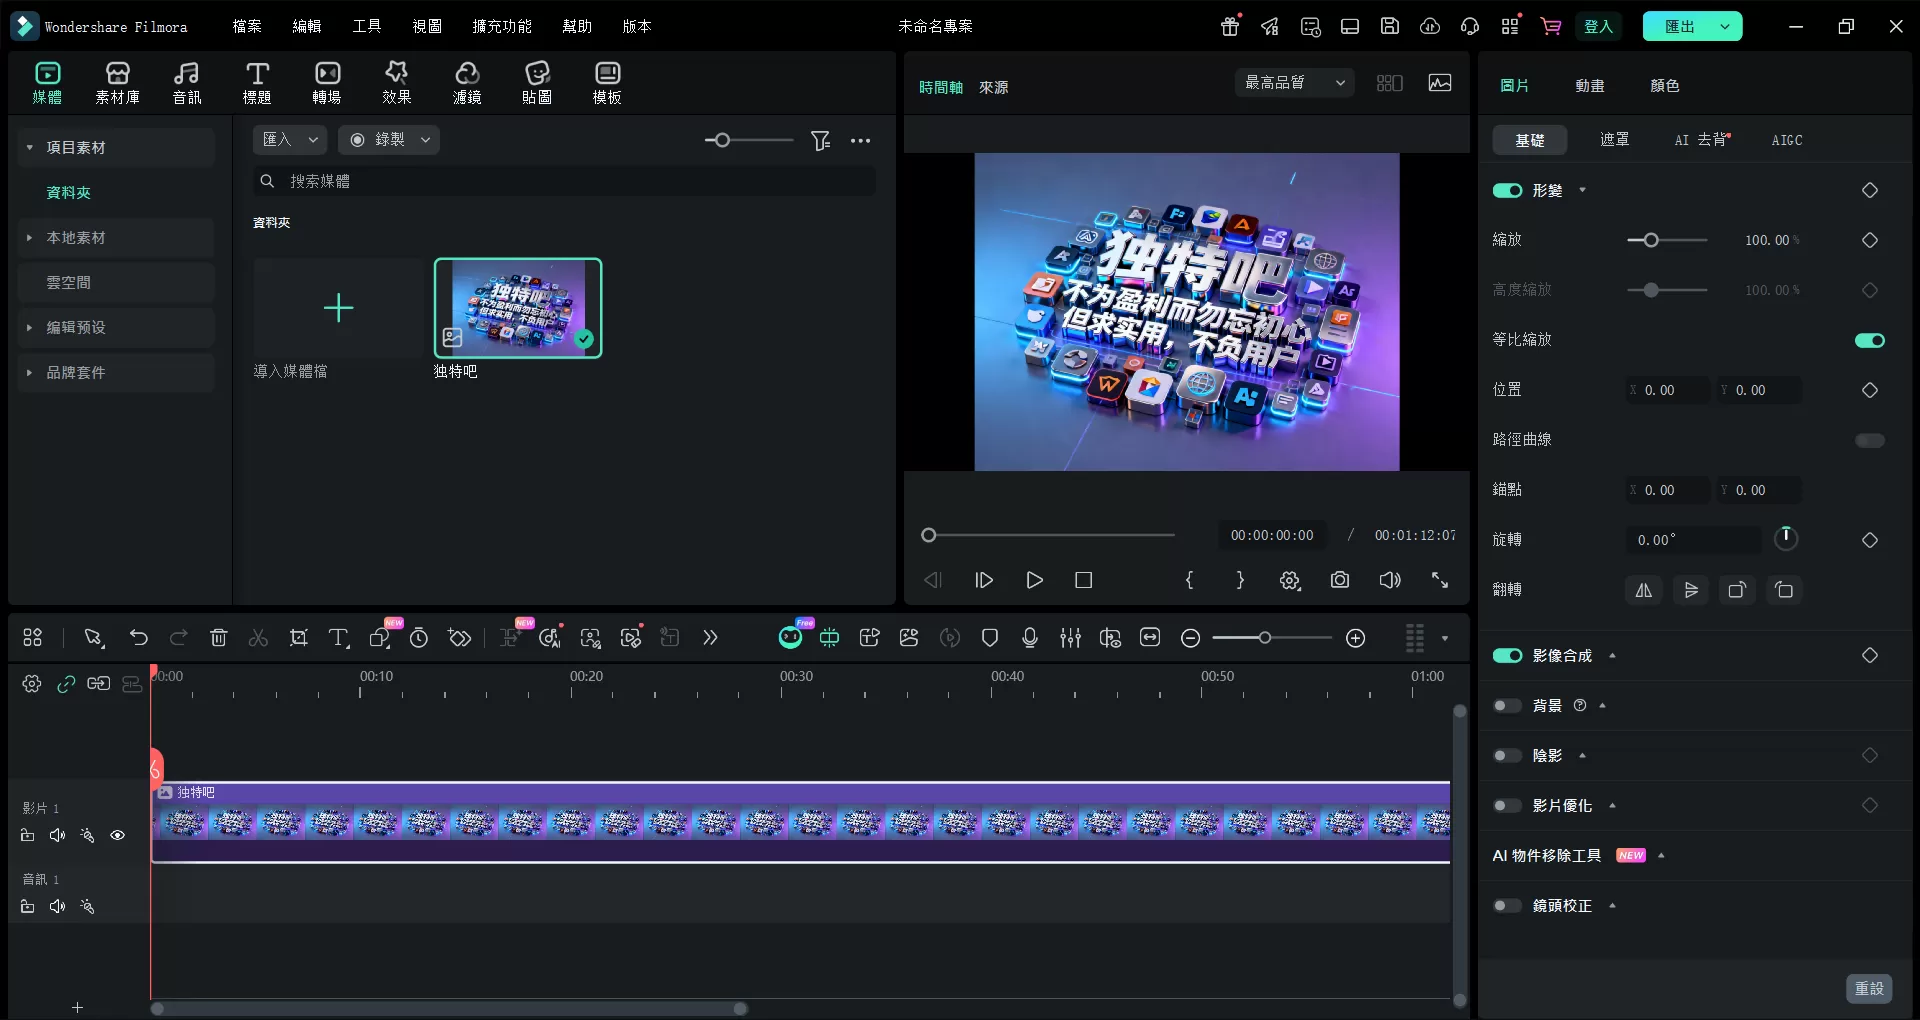Select the 独特吧 media thumbnail
Viewport: 1920px width, 1020px height.
517,308
